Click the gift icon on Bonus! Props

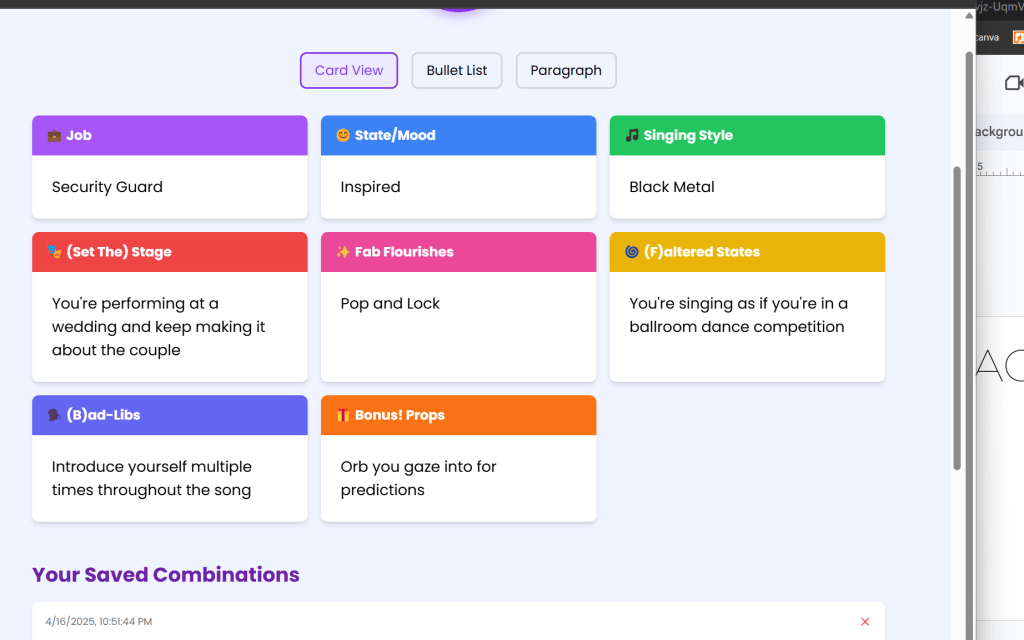343,415
